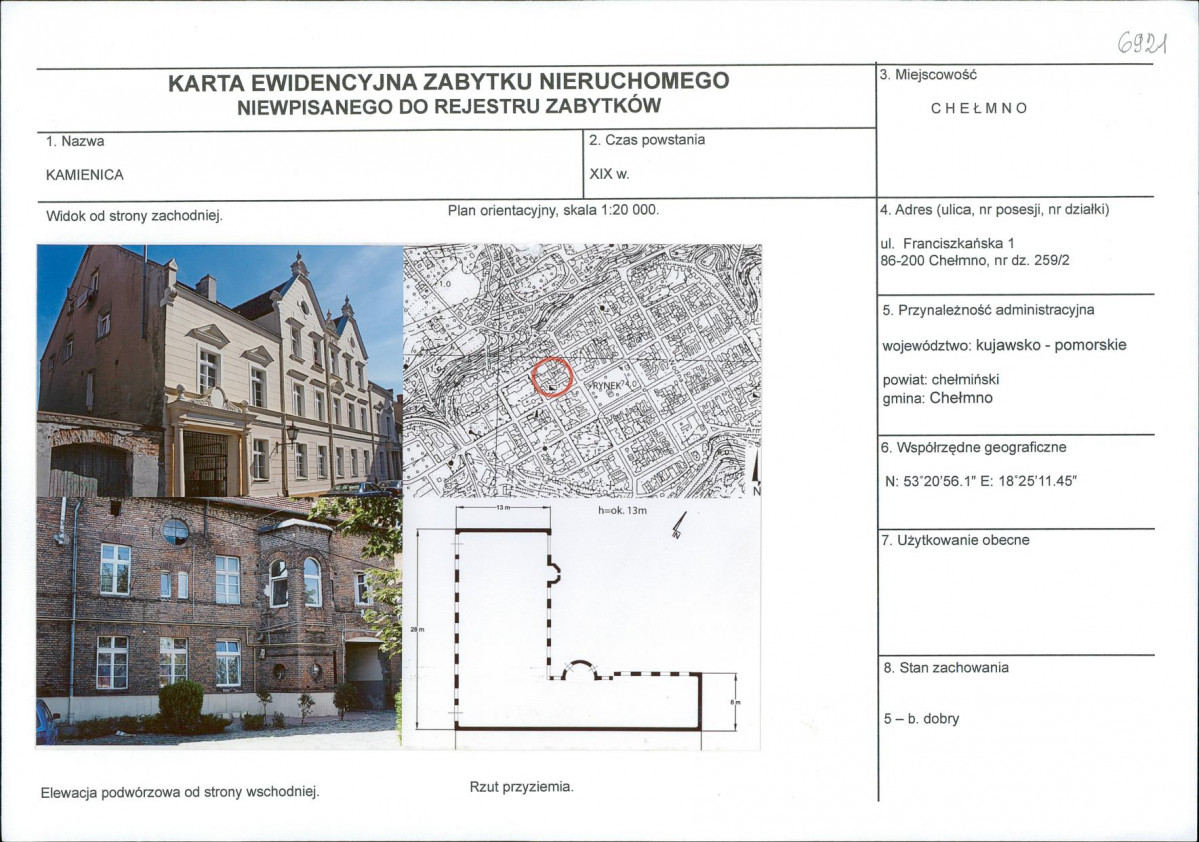Click the 'Elewacja podwórzowa od strony wschodniej' caption
This screenshot has width=1199, height=842.
coord(180,792)
